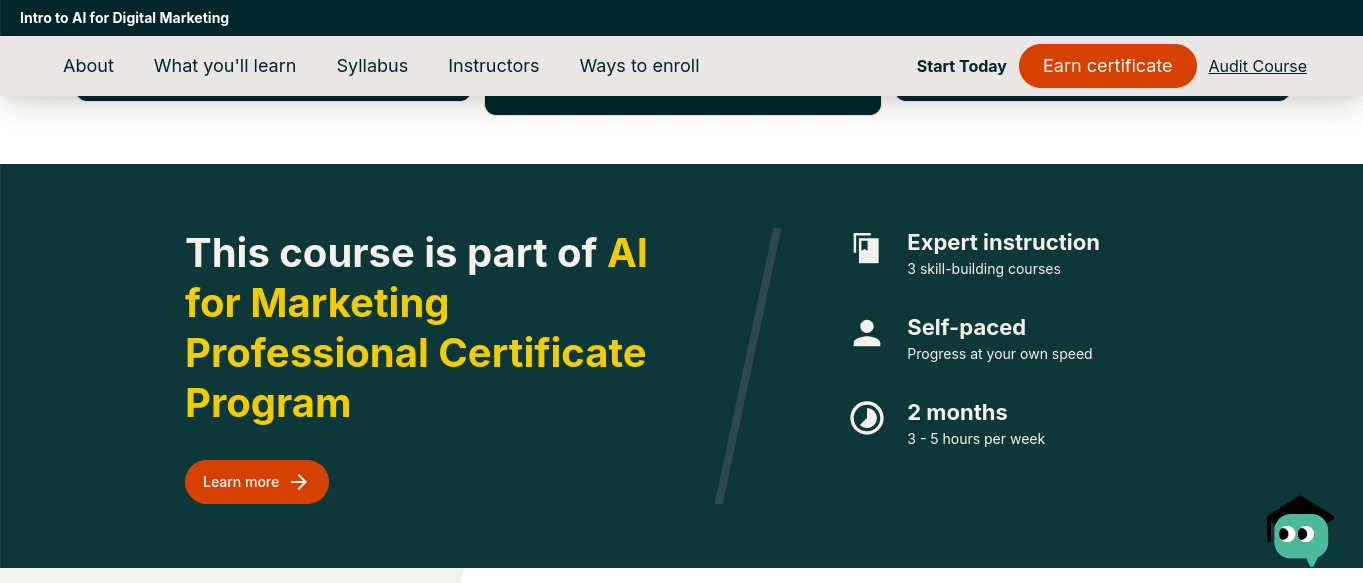Click Learn more about the certificate program
Image resolution: width=1363 pixels, height=583 pixels.
[x=256, y=482]
